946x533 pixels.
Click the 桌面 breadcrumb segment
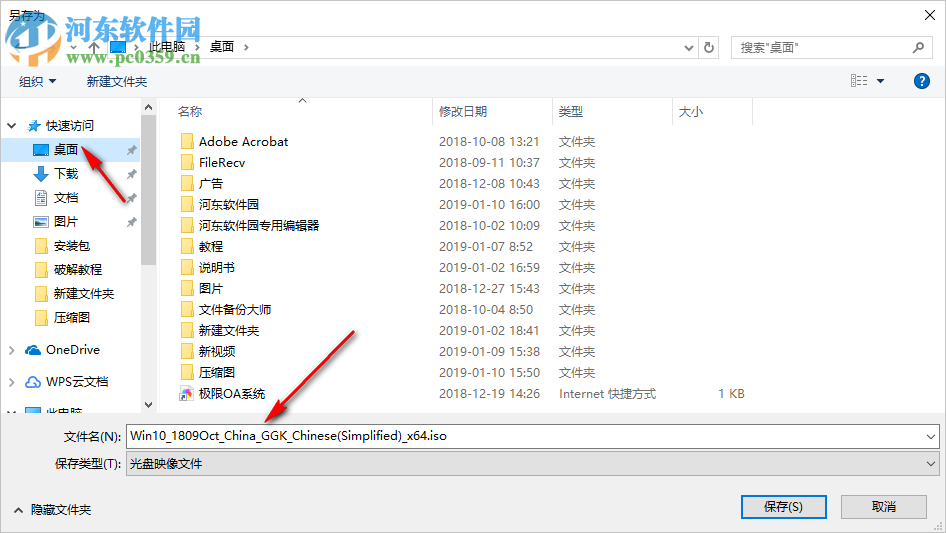(x=221, y=46)
